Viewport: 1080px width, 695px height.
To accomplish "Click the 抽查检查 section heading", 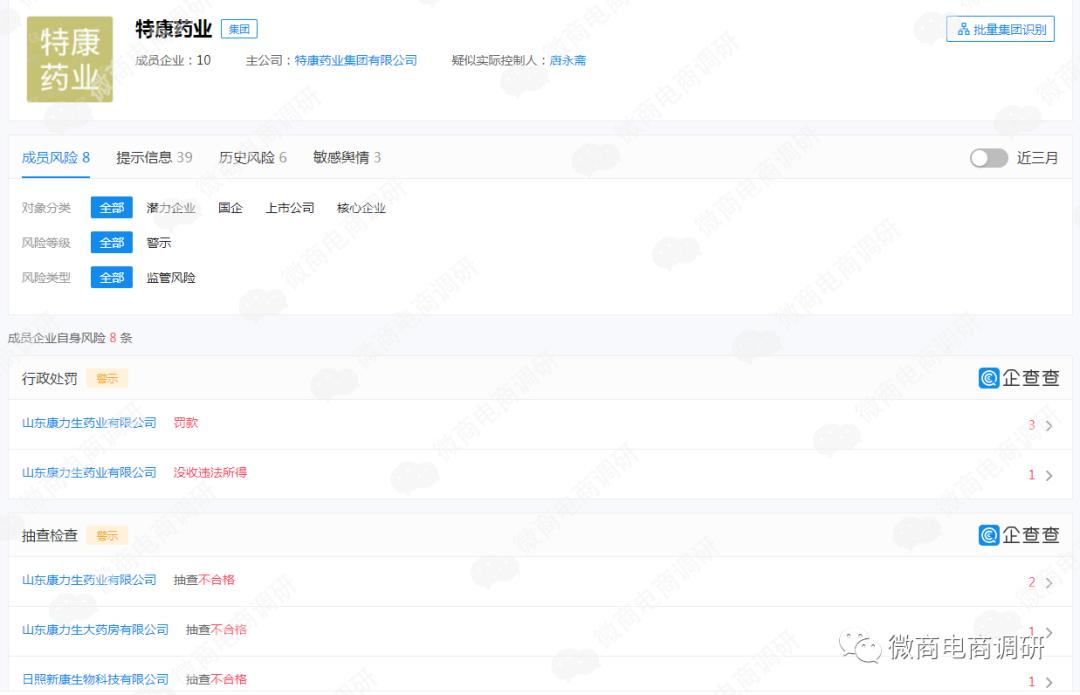I will click(x=50, y=535).
